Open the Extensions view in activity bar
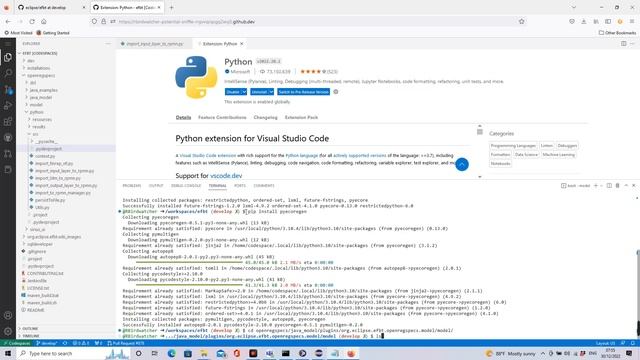 8,122
